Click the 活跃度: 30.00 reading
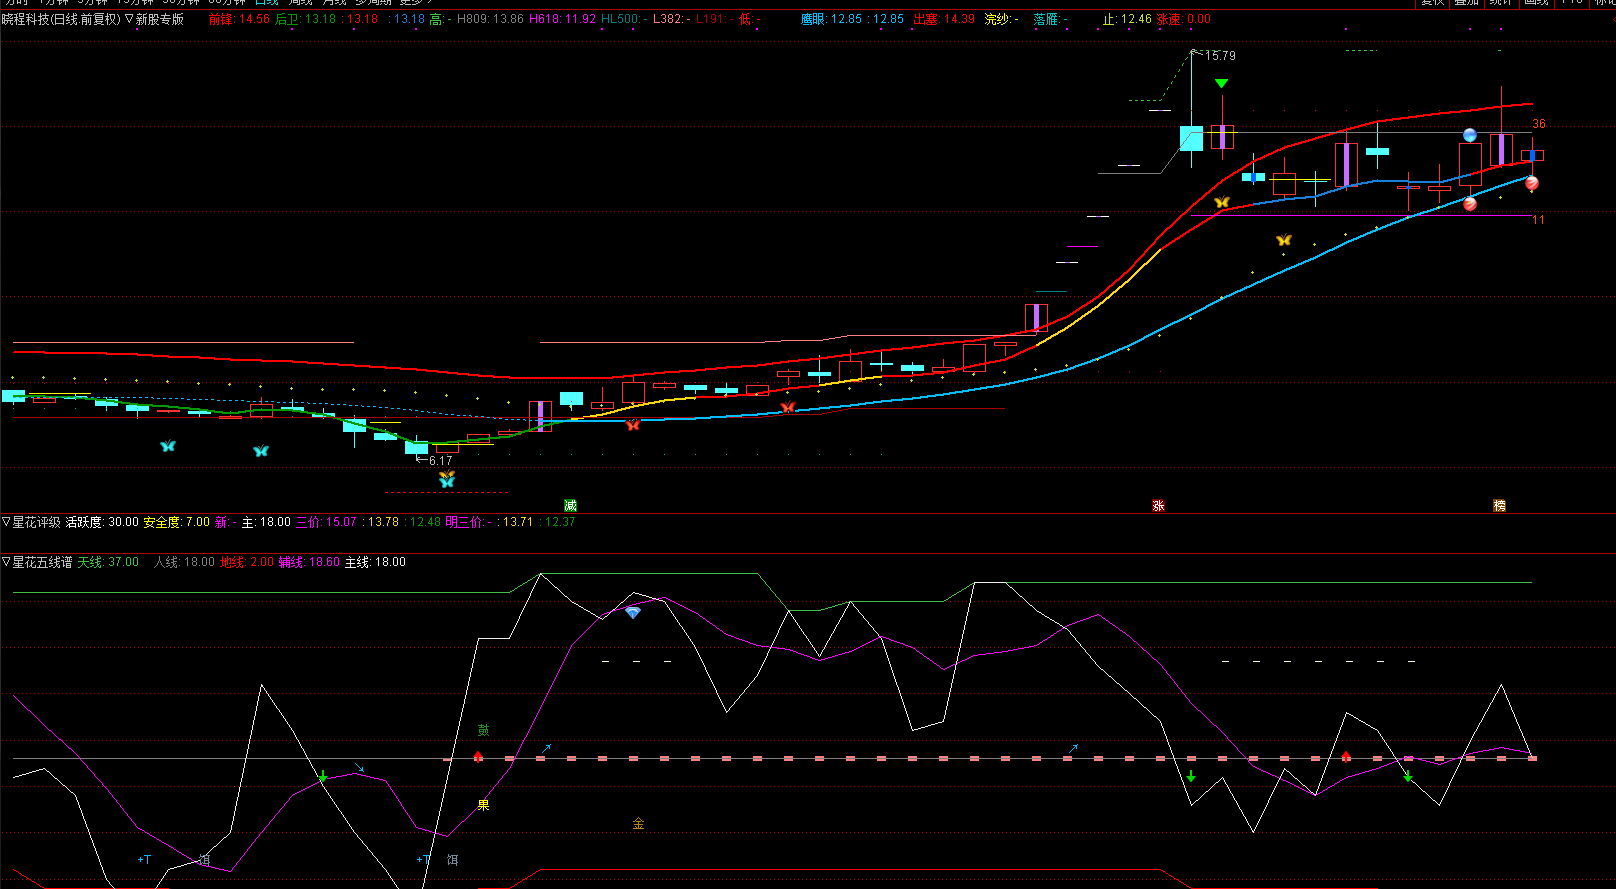This screenshot has height=889, width=1616. click(102, 522)
